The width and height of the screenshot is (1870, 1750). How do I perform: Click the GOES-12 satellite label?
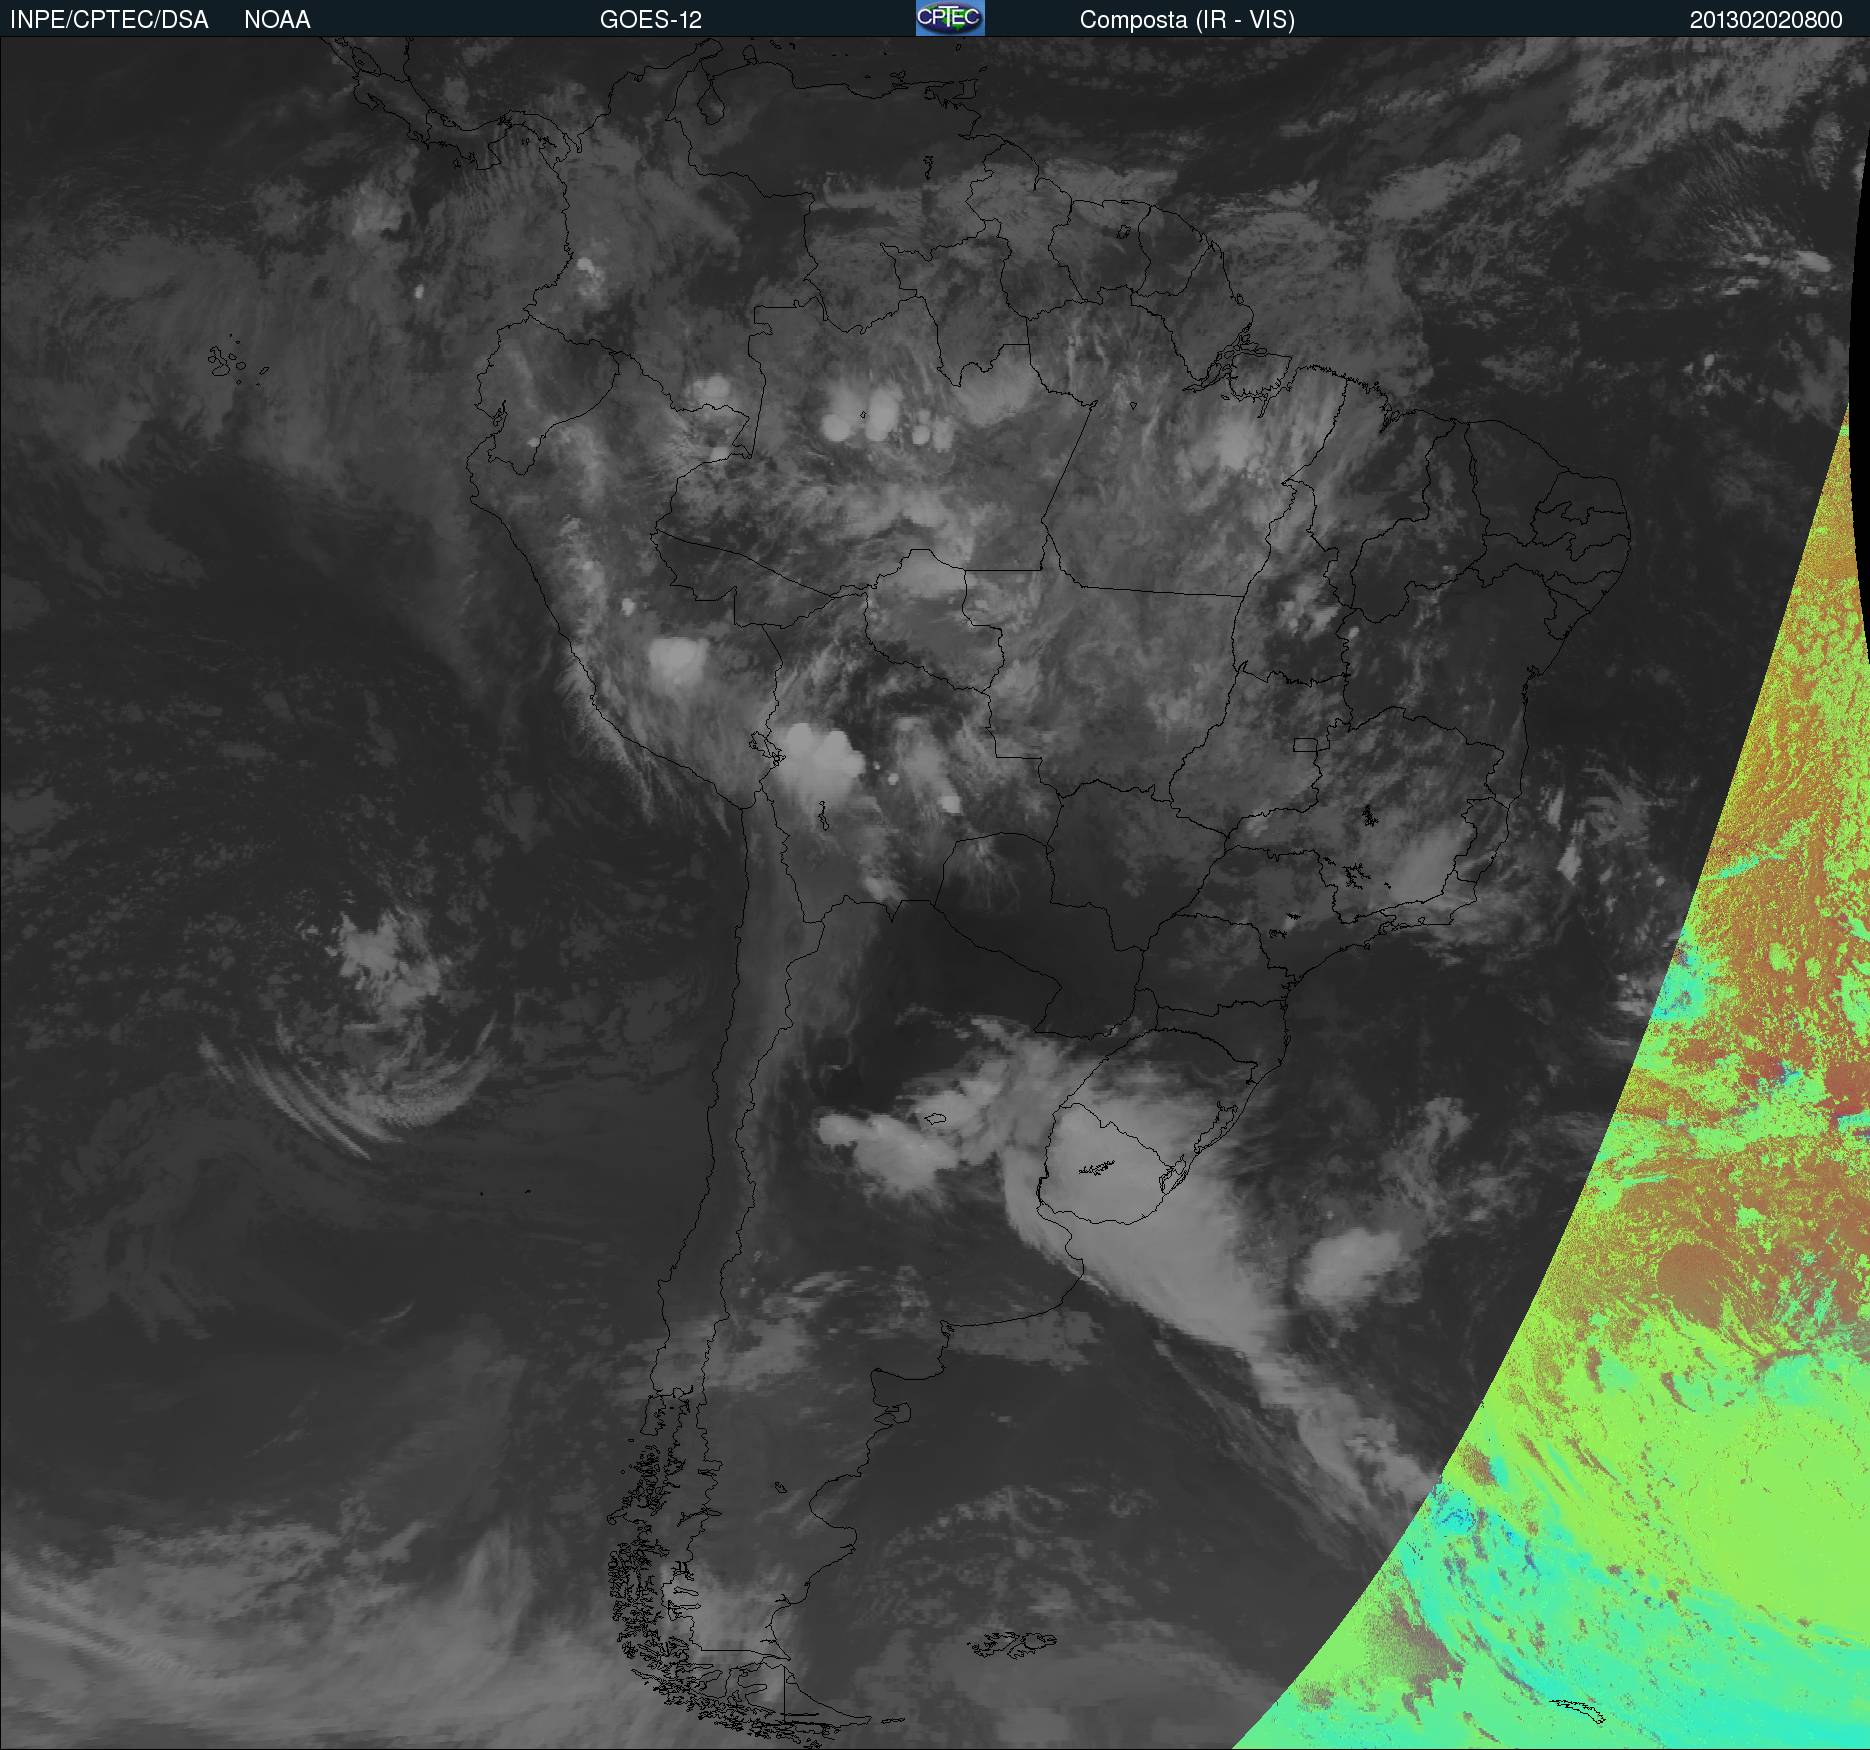[x=651, y=20]
